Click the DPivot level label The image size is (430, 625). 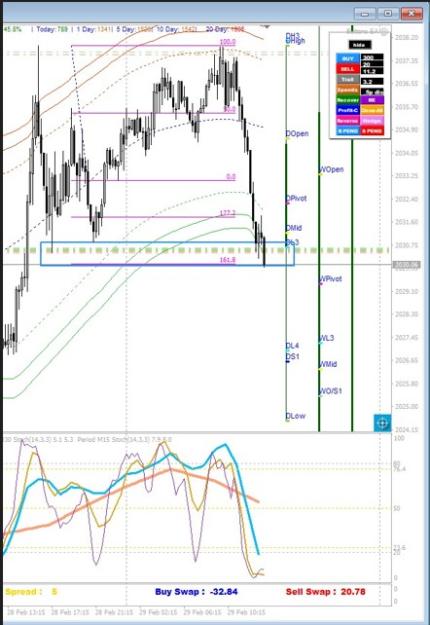tap(296, 198)
